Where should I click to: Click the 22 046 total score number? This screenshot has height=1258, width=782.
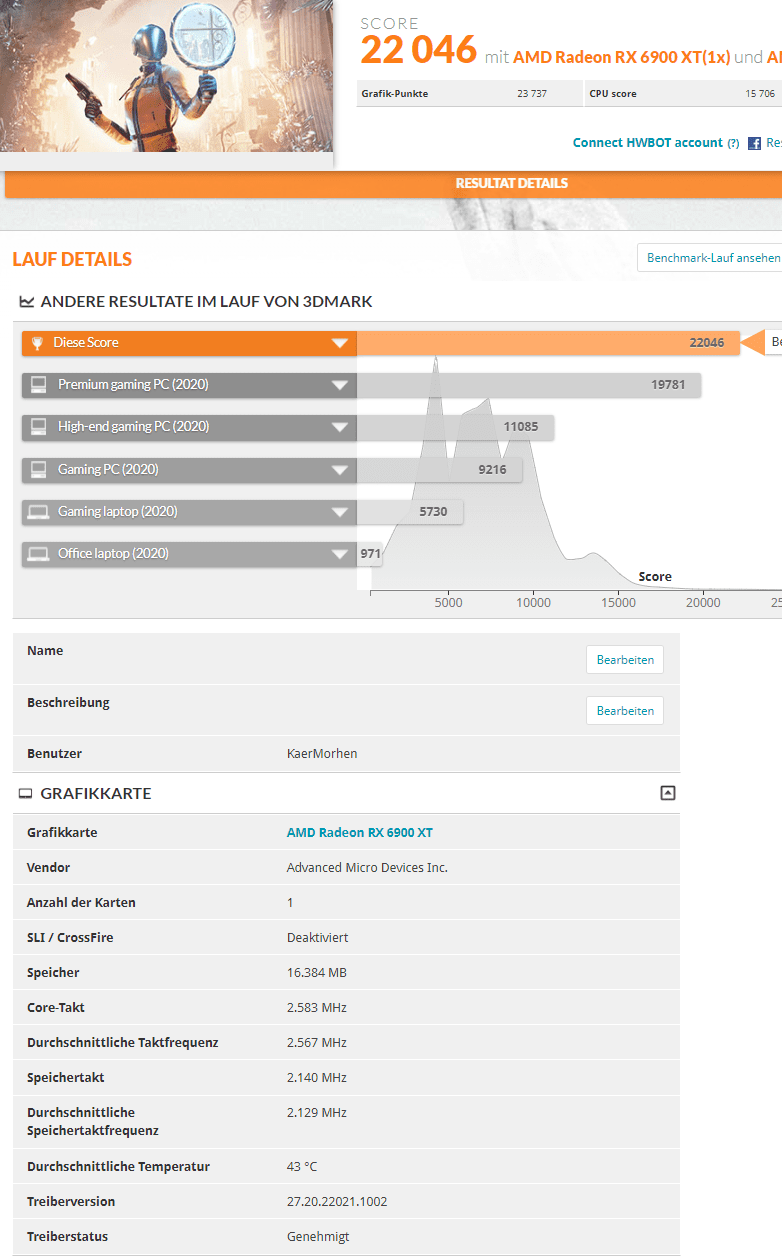(x=418, y=50)
